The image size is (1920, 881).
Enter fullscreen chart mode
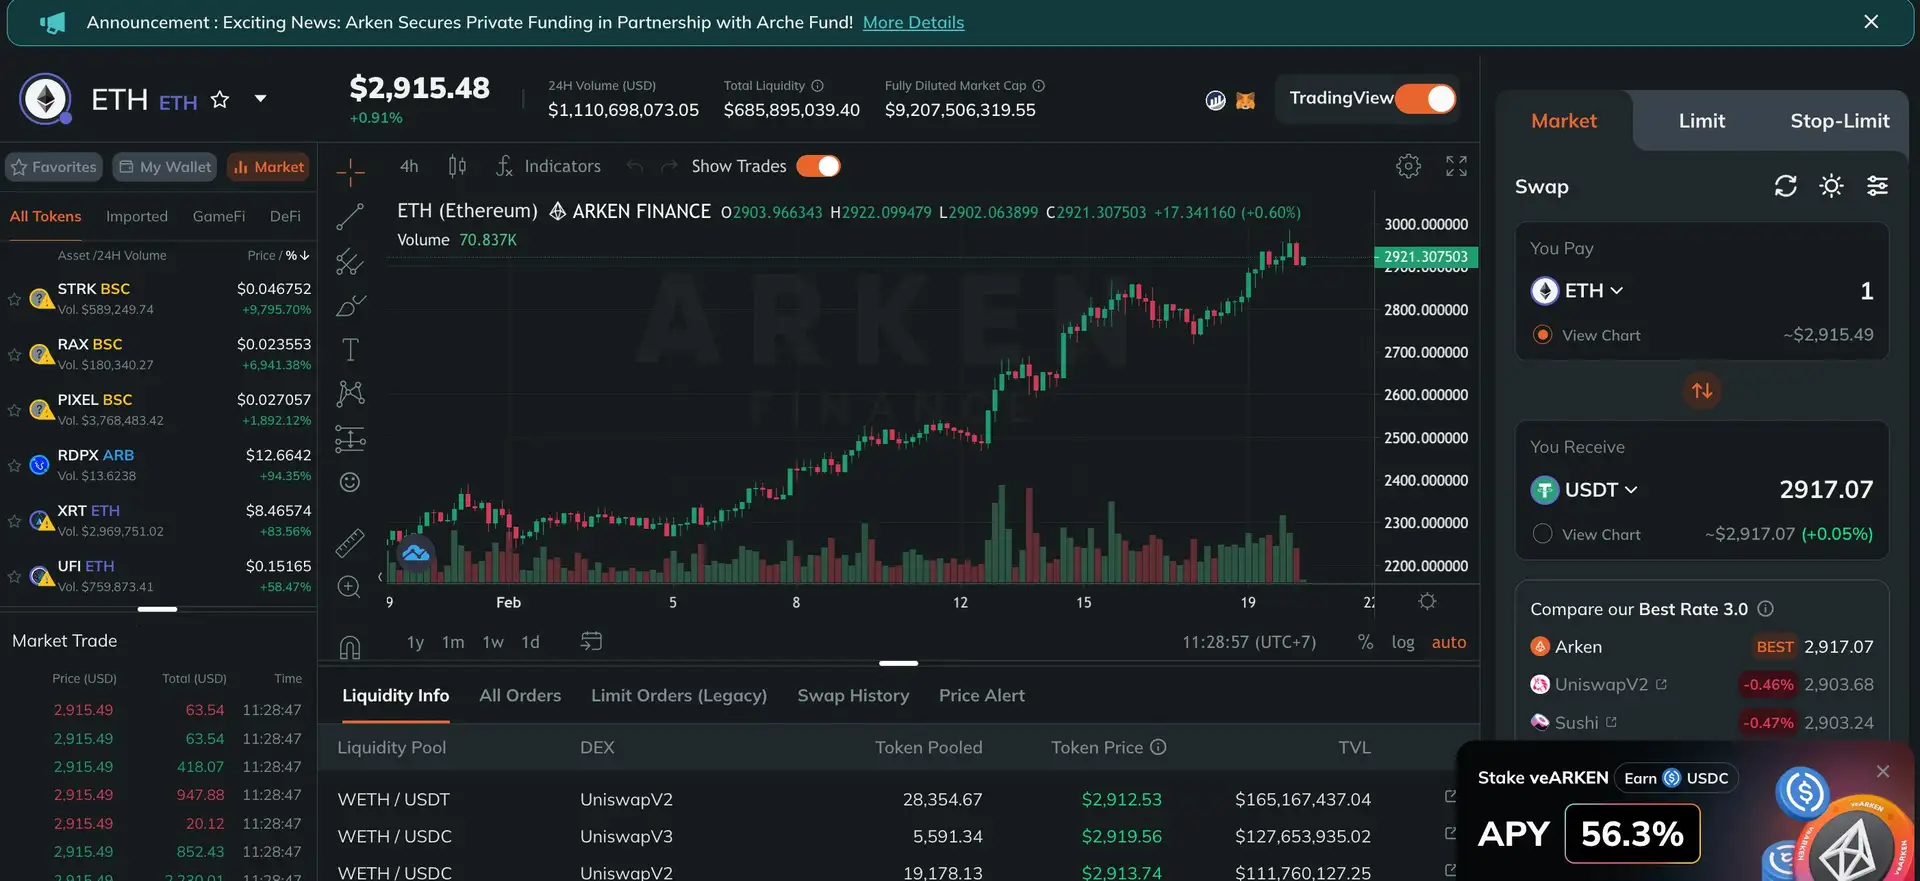tap(1456, 166)
